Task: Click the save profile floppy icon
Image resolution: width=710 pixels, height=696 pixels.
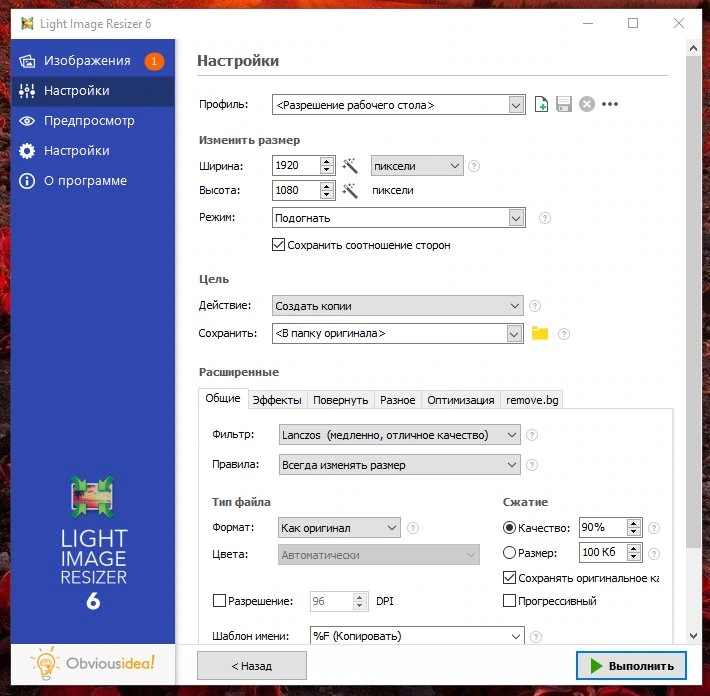Action: [x=564, y=104]
